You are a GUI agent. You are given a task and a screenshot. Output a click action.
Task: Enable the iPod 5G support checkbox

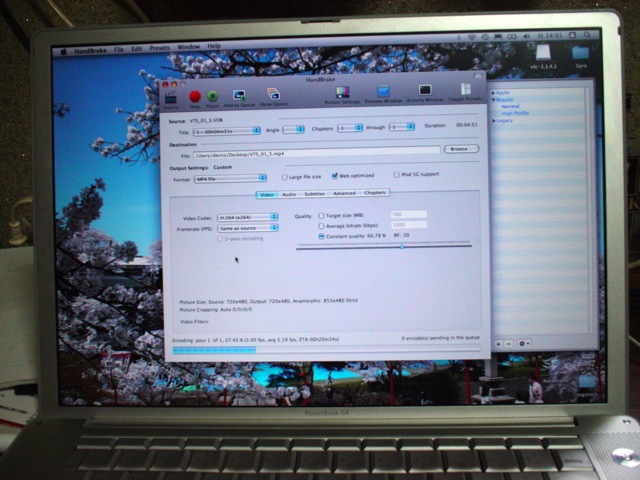(396, 175)
